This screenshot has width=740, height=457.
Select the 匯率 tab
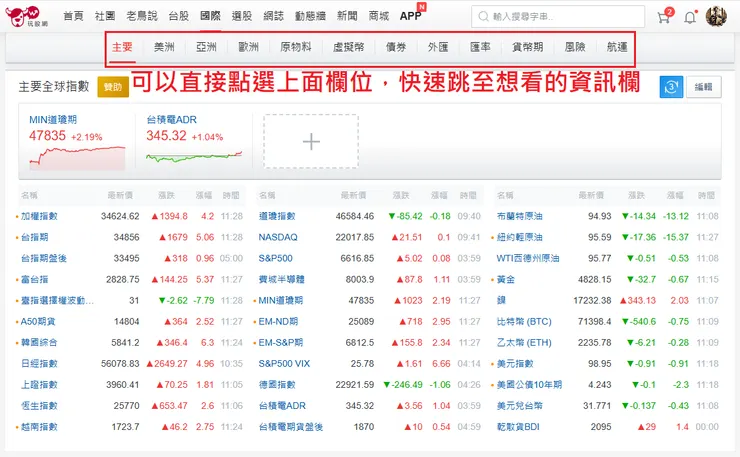tap(480, 47)
